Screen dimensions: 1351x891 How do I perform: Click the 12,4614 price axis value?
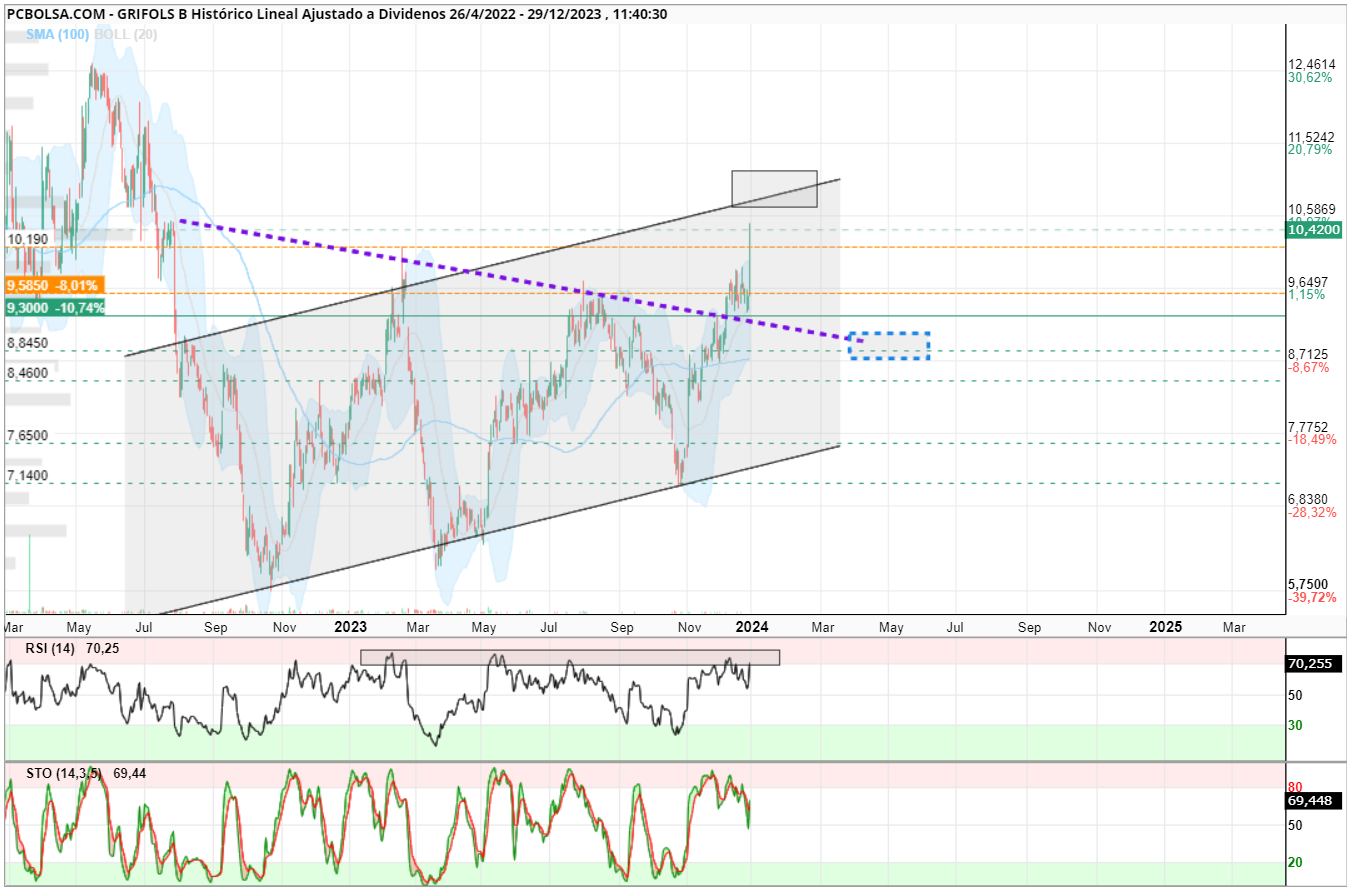click(1312, 64)
